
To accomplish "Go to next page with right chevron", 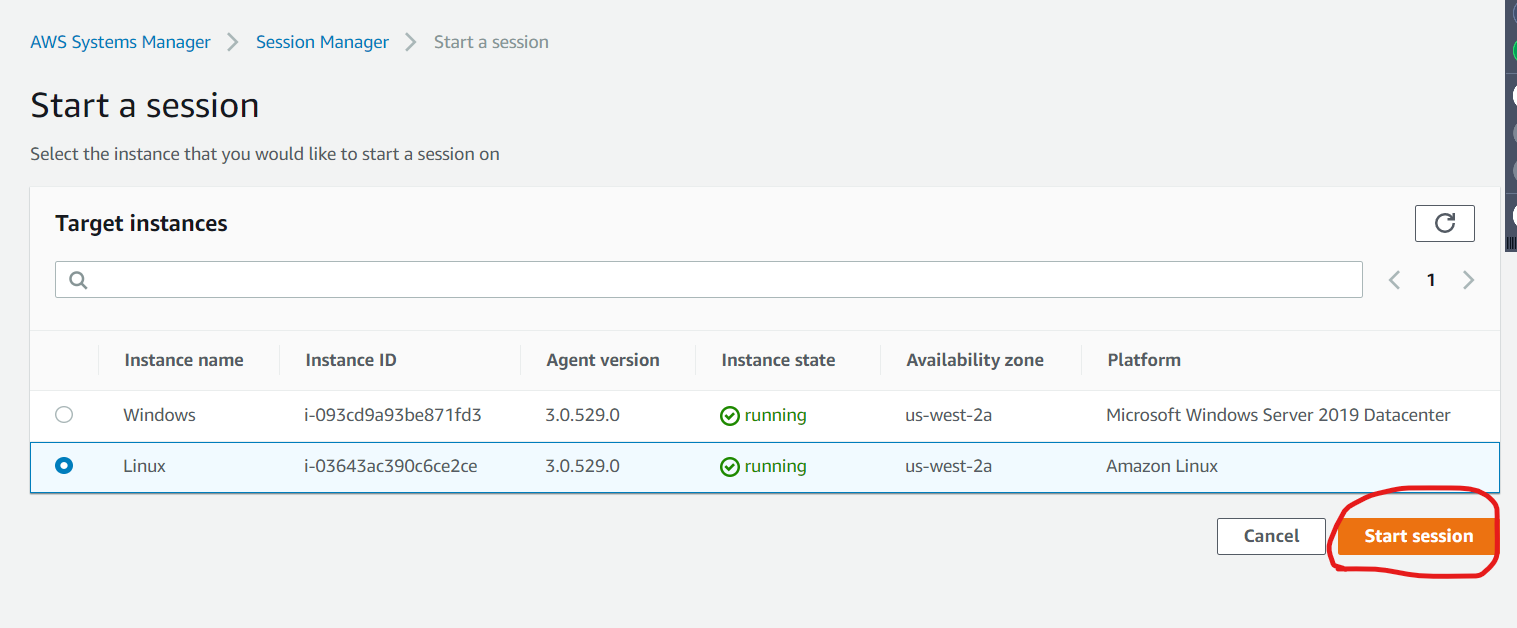I will [x=1468, y=280].
